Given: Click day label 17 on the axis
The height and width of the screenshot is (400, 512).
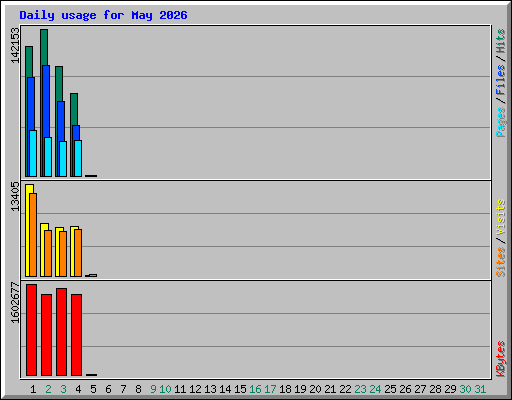Looking at the screenshot, I should tap(270, 389).
